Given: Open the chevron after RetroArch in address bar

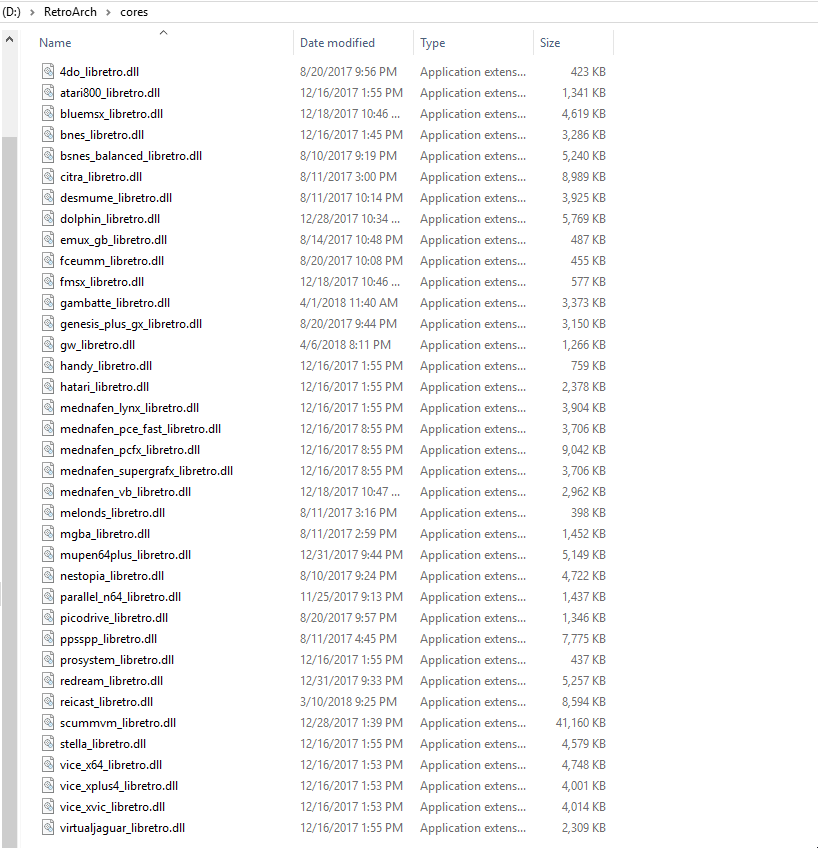Looking at the screenshot, I should (108, 12).
